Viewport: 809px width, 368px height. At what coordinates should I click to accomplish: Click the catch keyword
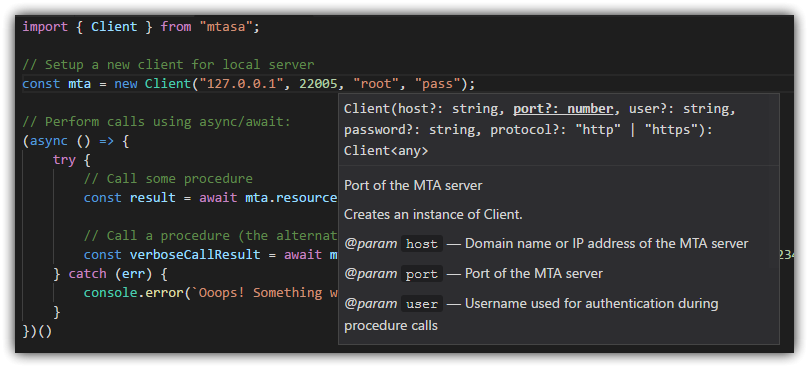pos(87,274)
